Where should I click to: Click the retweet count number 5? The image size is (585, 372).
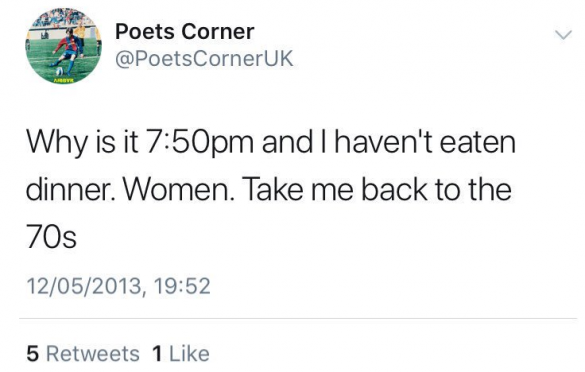(x=33, y=353)
